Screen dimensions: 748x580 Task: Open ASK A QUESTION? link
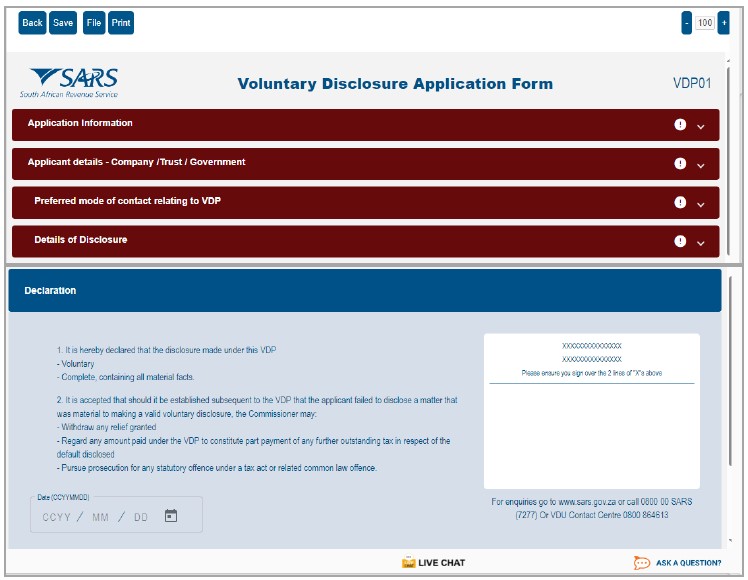point(688,563)
